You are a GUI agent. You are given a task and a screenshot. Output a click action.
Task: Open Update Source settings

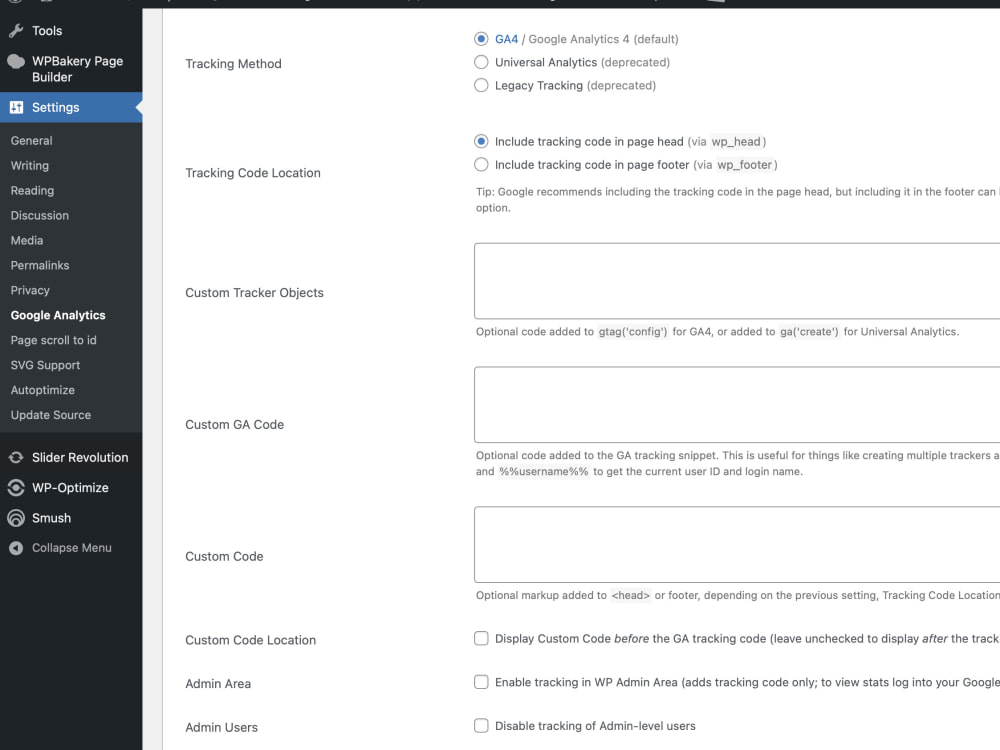click(50, 415)
